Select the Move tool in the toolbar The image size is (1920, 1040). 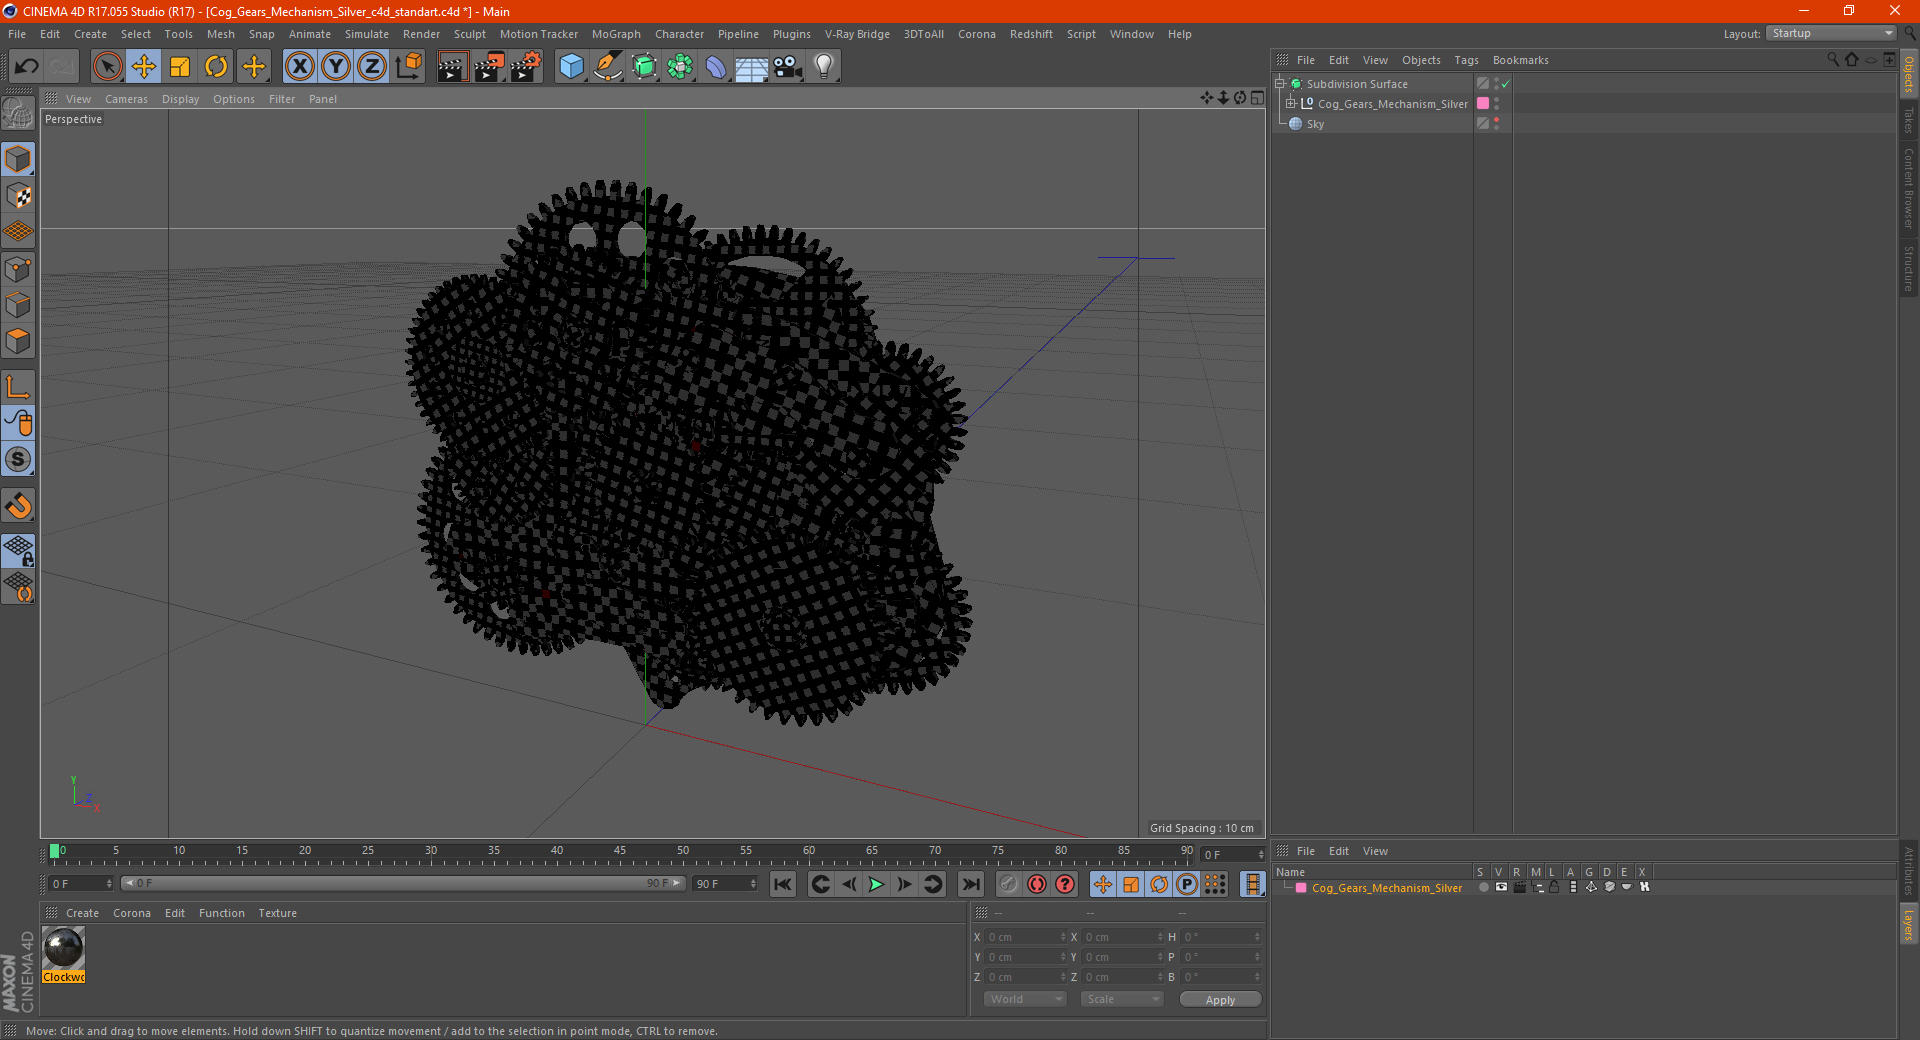[144, 67]
